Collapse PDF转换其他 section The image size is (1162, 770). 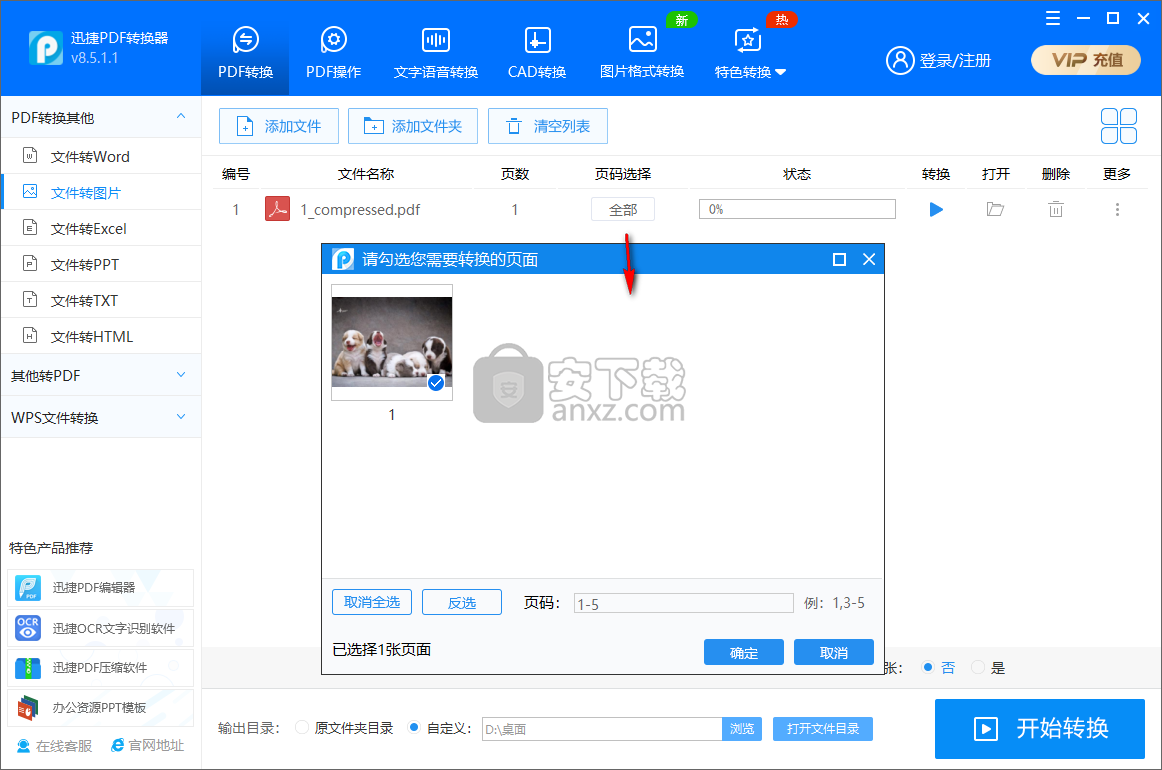101,118
